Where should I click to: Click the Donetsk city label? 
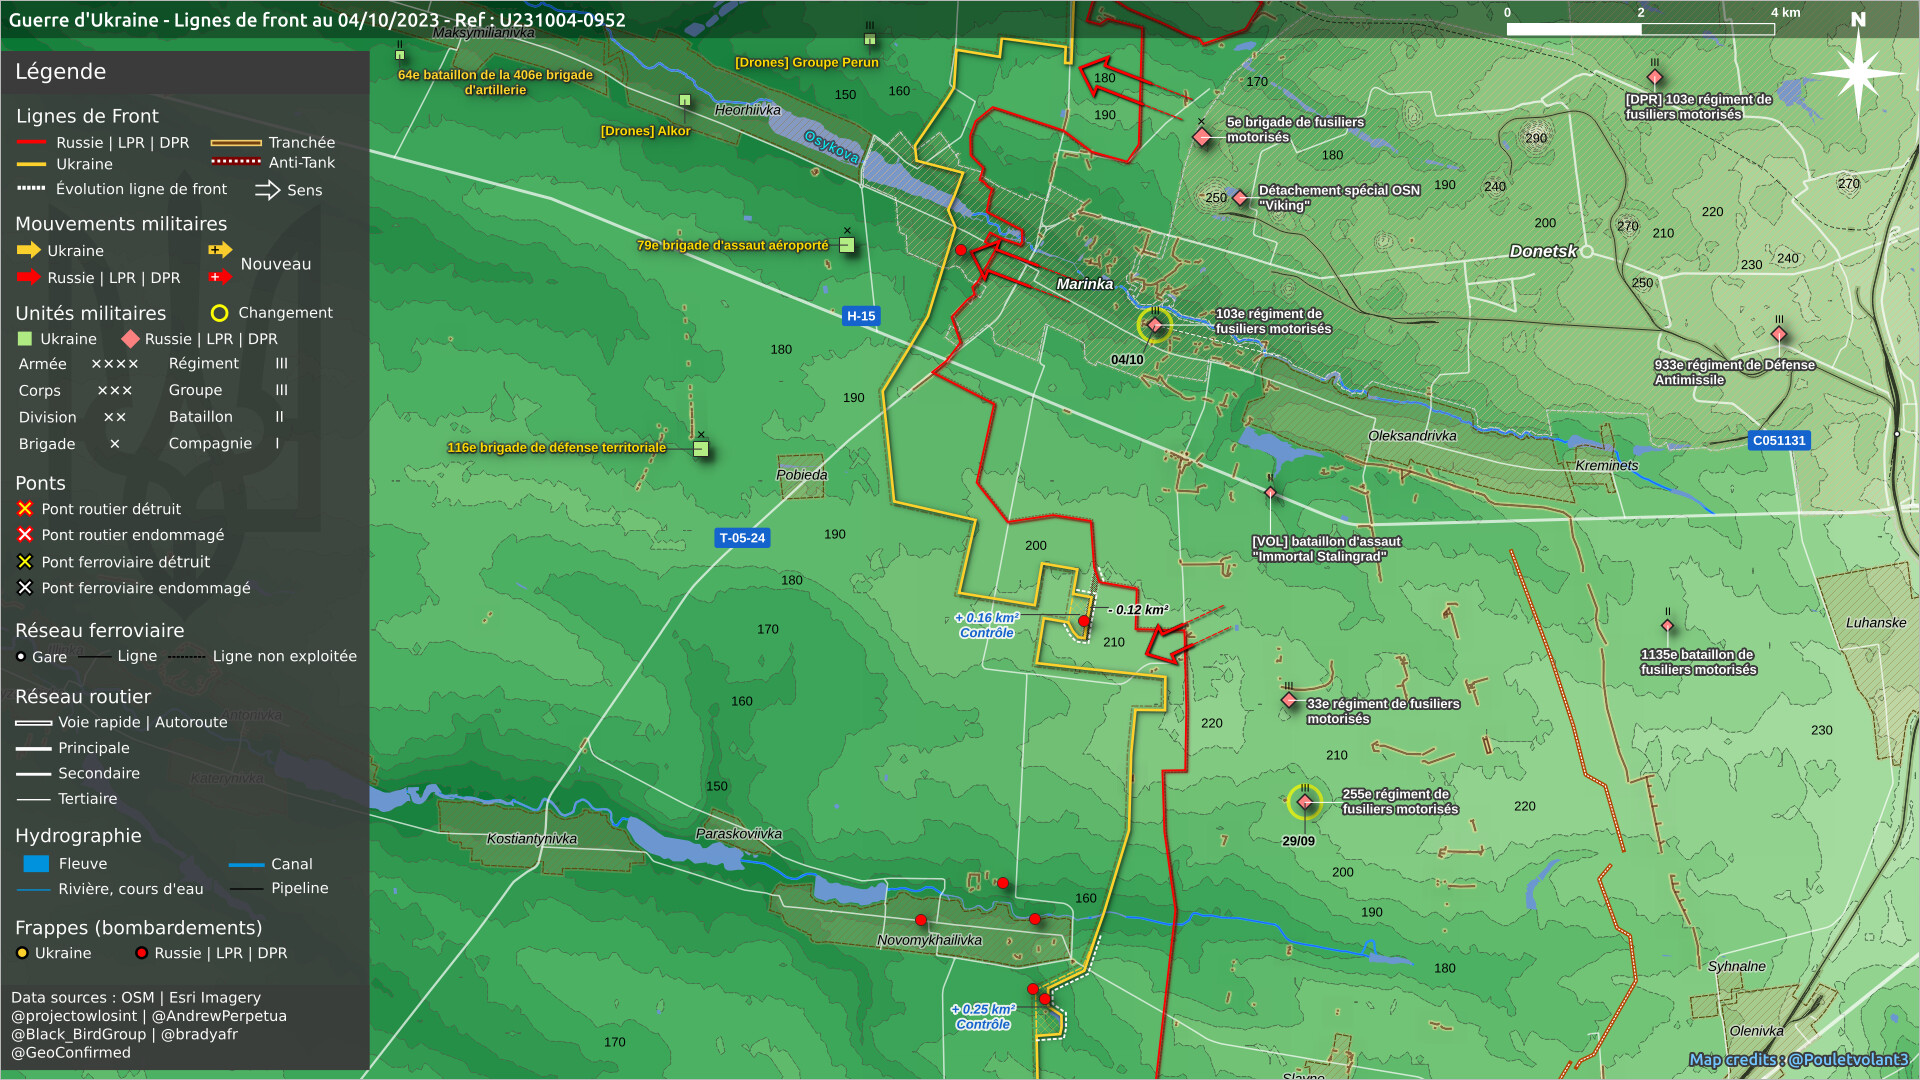tap(1542, 252)
